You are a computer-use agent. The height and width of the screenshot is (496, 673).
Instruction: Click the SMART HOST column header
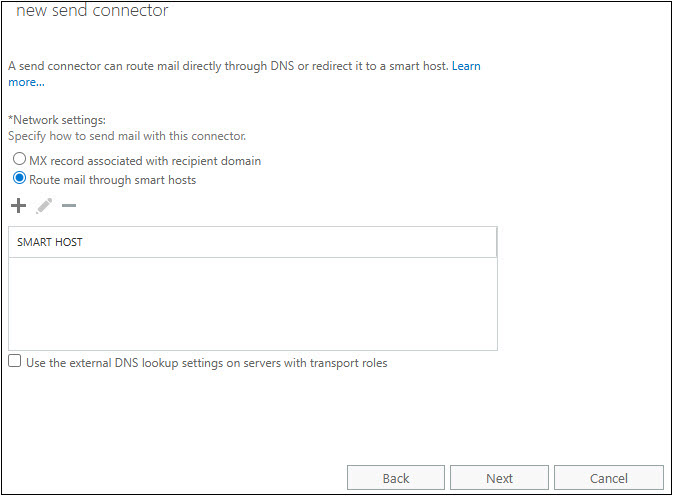[252, 242]
